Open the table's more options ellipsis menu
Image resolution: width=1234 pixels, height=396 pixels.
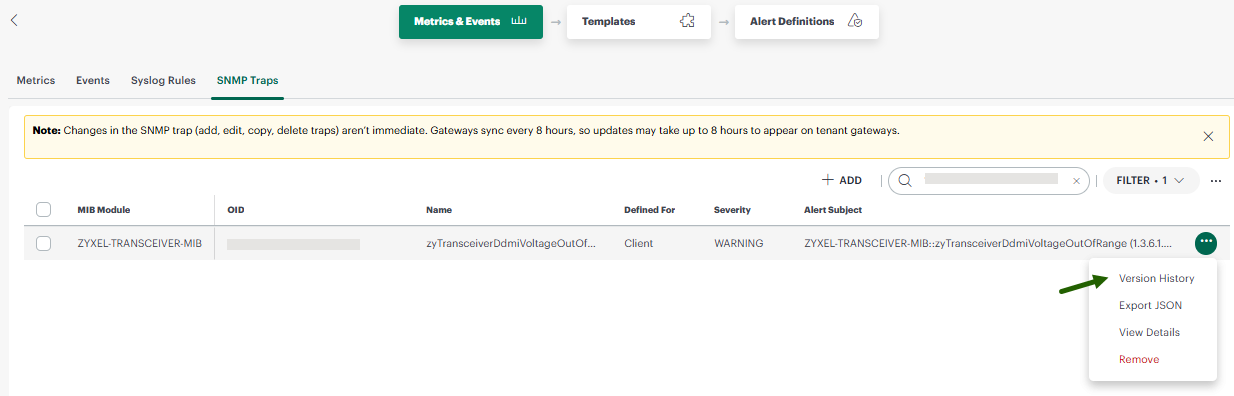[x=1216, y=181]
